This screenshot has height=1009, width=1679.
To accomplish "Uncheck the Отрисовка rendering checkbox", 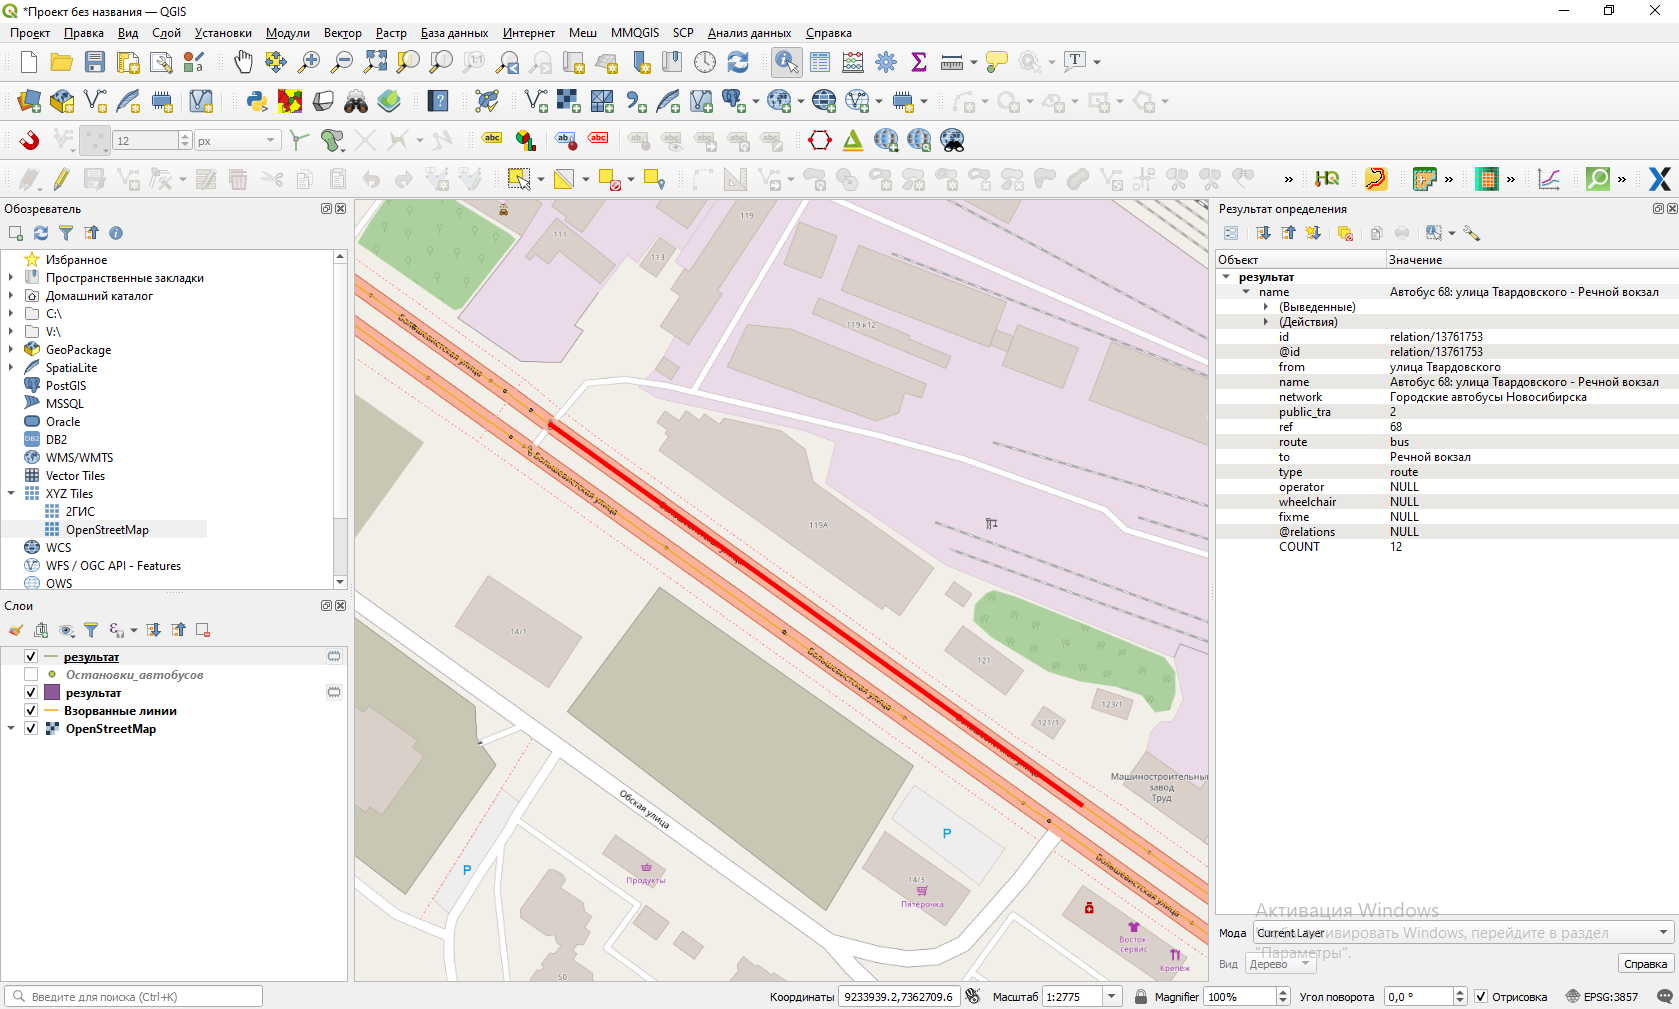I will (x=1481, y=997).
